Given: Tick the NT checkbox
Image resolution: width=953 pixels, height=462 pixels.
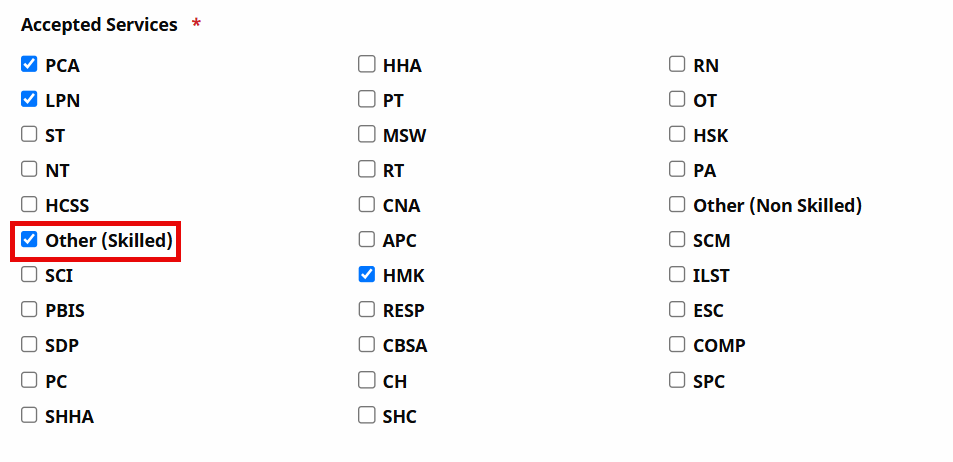Looking at the screenshot, I should [29, 170].
